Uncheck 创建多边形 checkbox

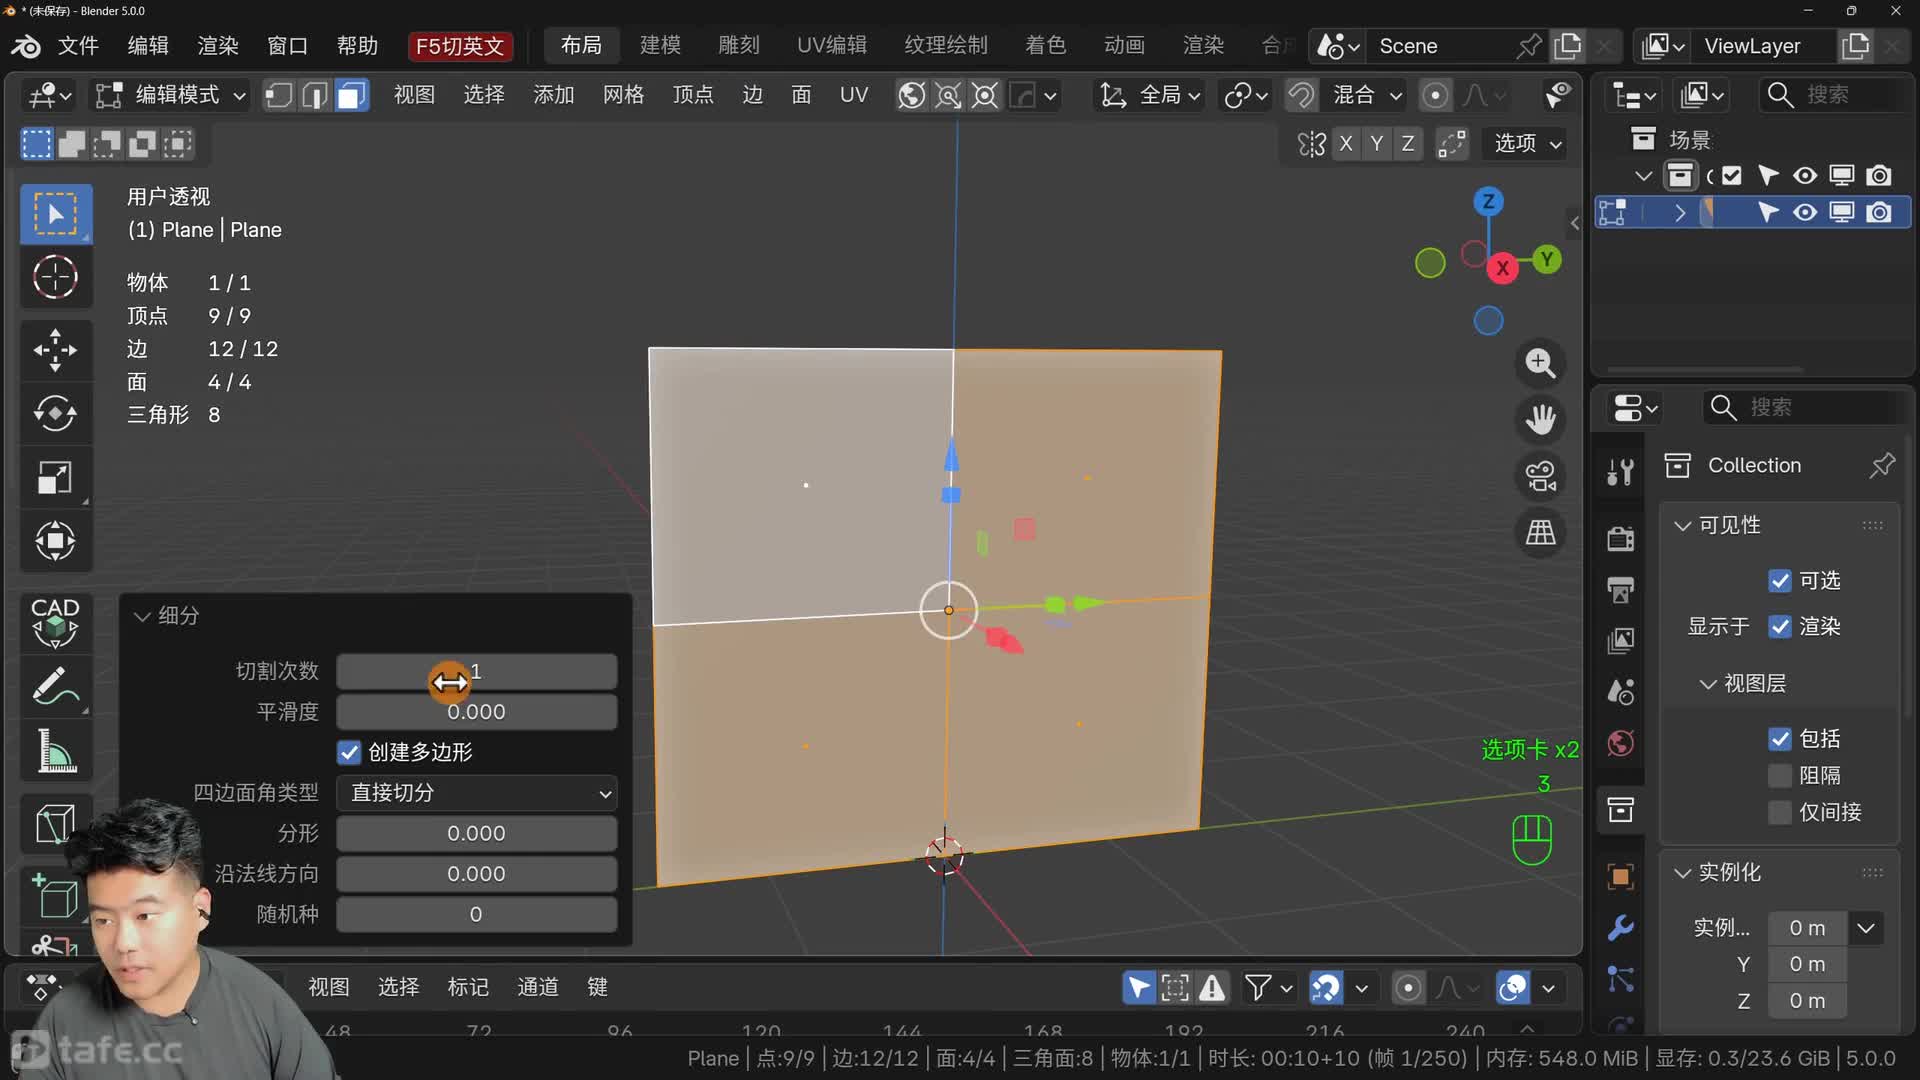[349, 752]
